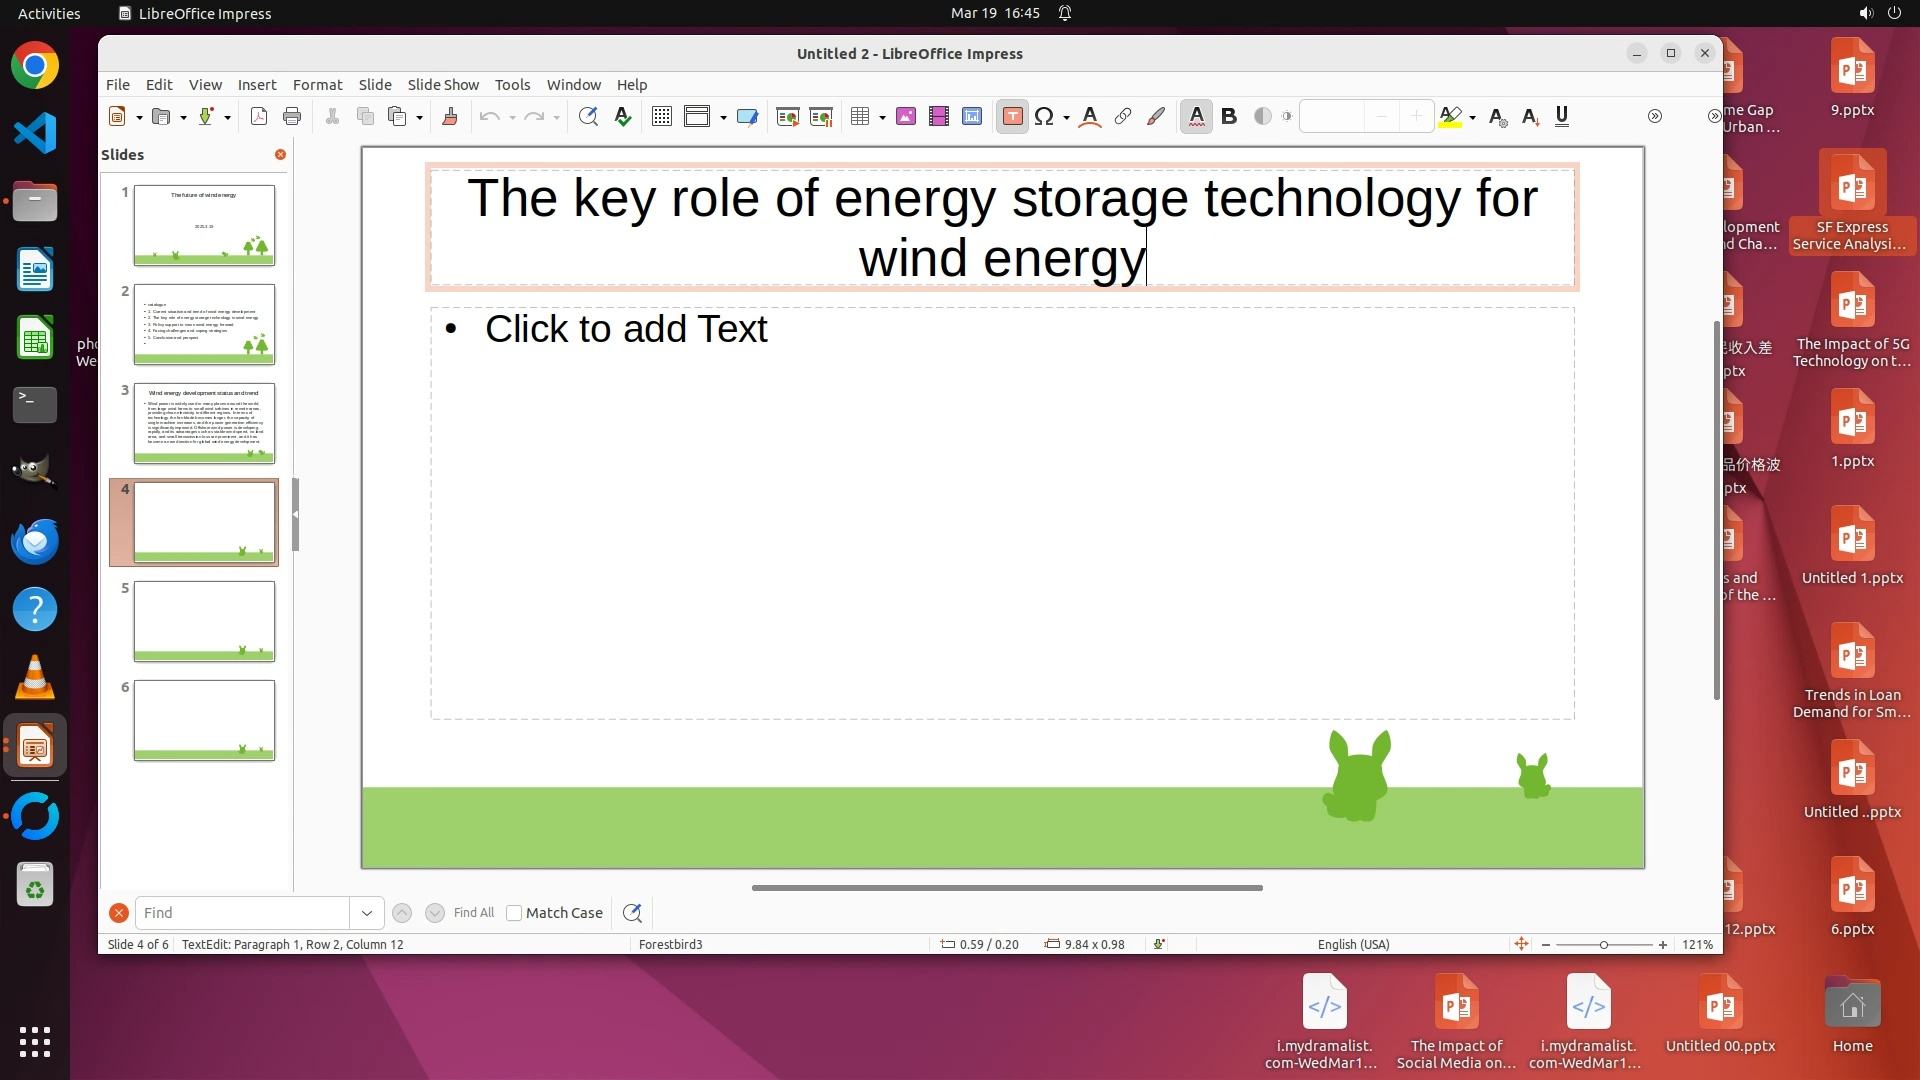
Task: Select slide 3 thumbnail
Action: click(204, 423)
